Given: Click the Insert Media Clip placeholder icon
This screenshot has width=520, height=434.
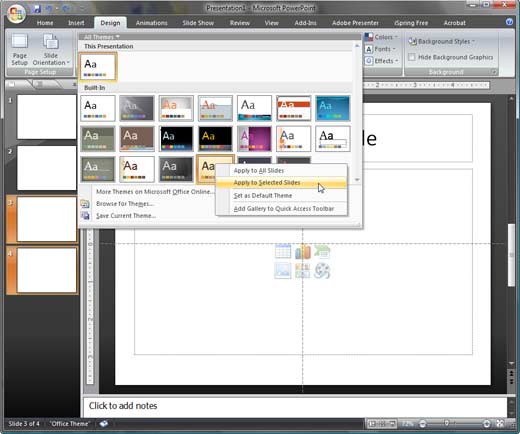Looking at the screenshot, I should (x=322, y=271).
